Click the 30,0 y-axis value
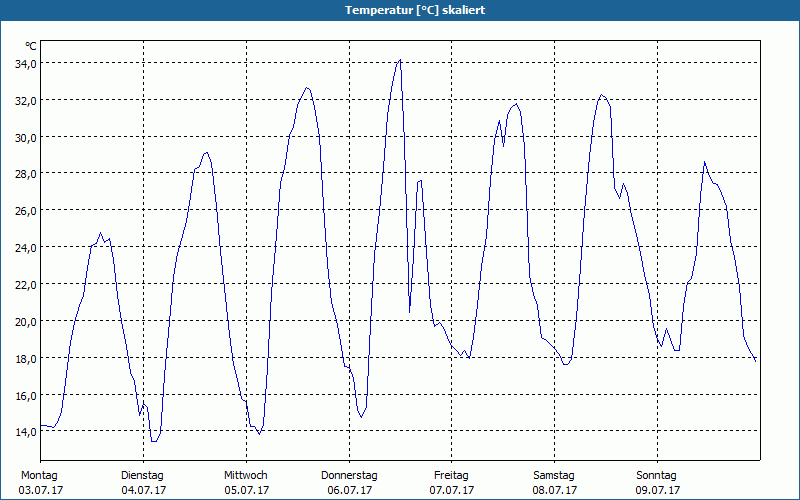The image size is (800, 500). coord(26,138)
